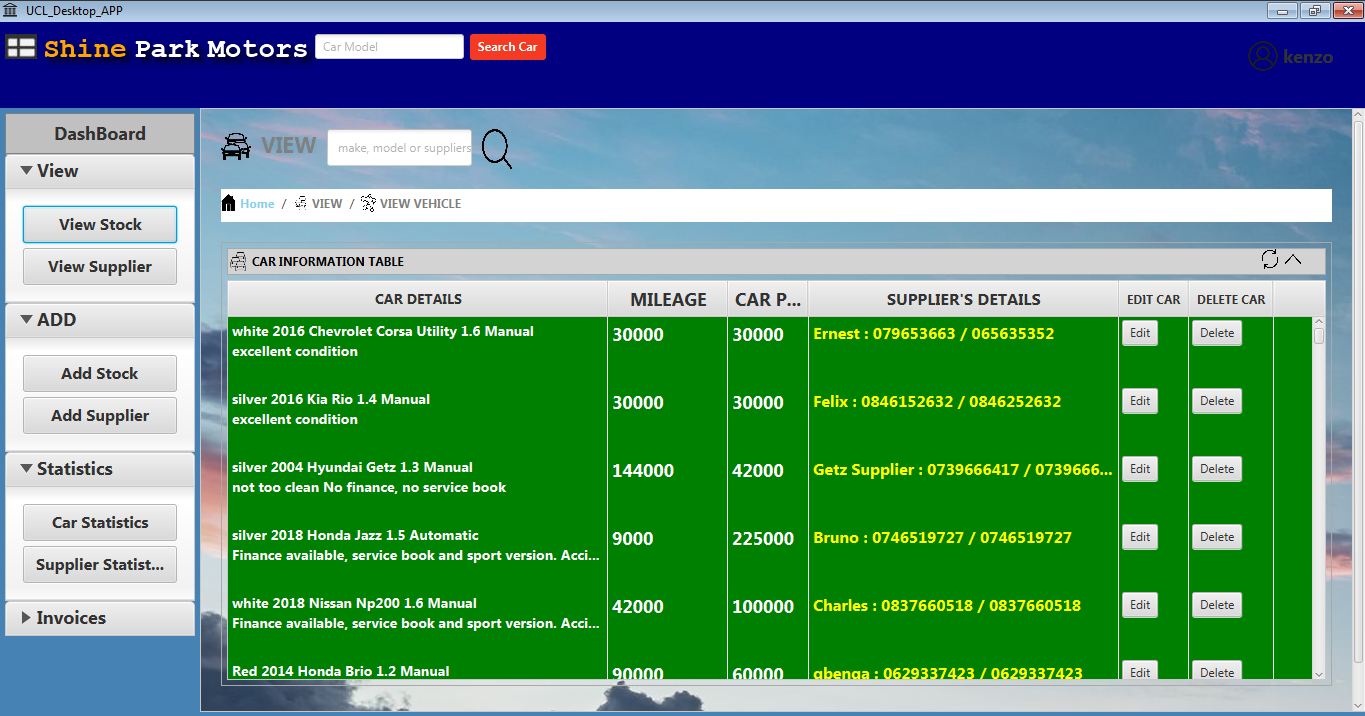Viewport: 1365px width, 716px height.
Task: Edit the Hyundai Getz row
Action: [1140, 469]
